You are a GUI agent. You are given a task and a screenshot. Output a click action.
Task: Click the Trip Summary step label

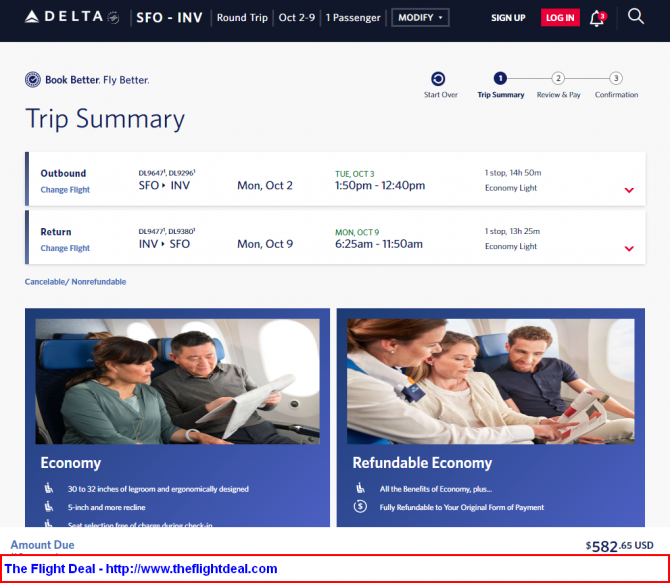501,95
